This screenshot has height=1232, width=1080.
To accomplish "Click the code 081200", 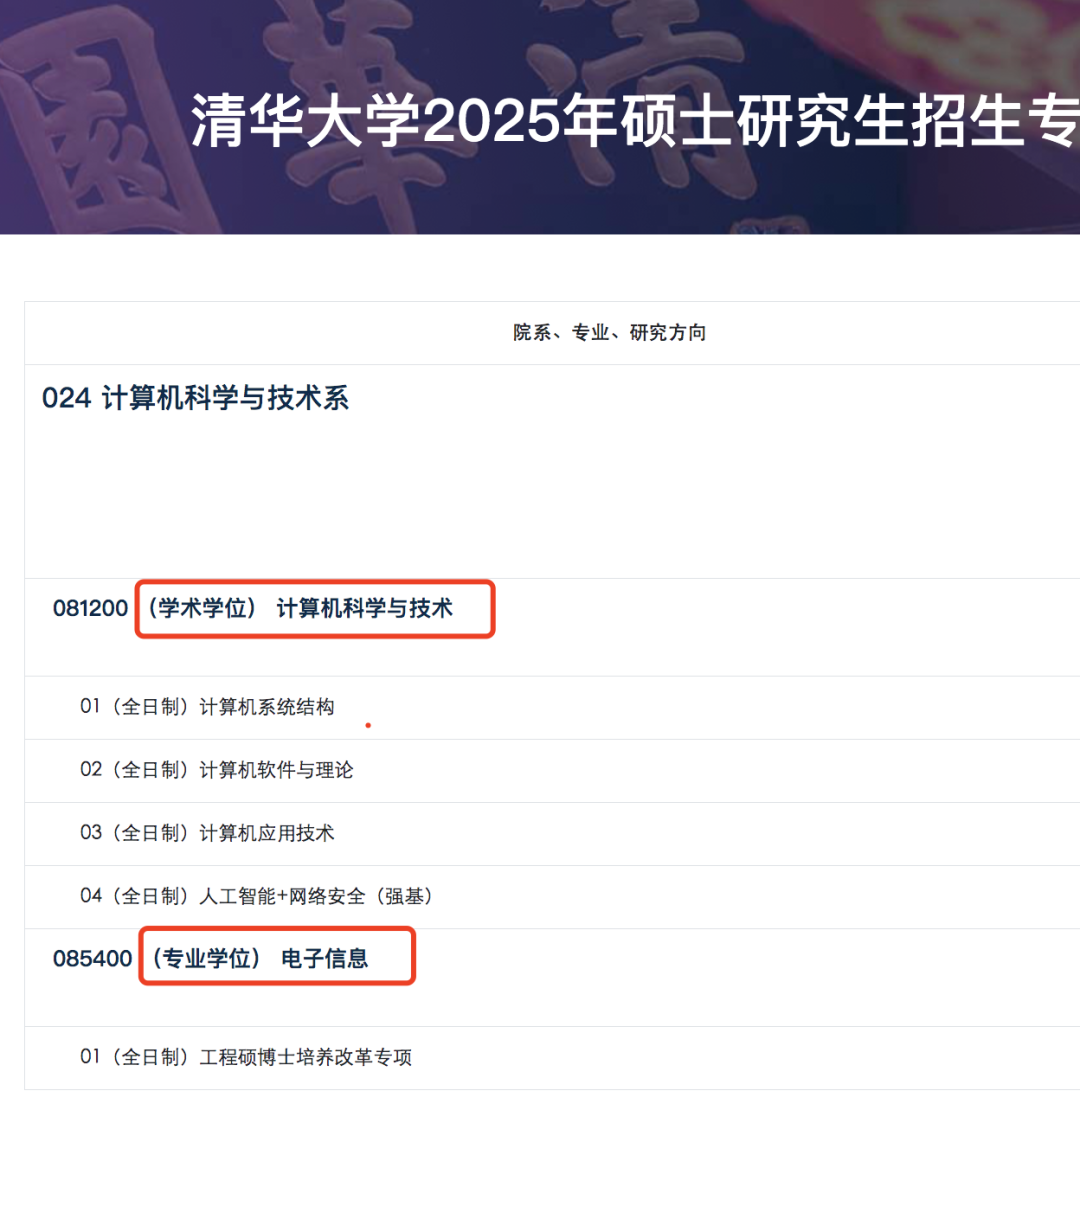I will [x=90, y=608].
